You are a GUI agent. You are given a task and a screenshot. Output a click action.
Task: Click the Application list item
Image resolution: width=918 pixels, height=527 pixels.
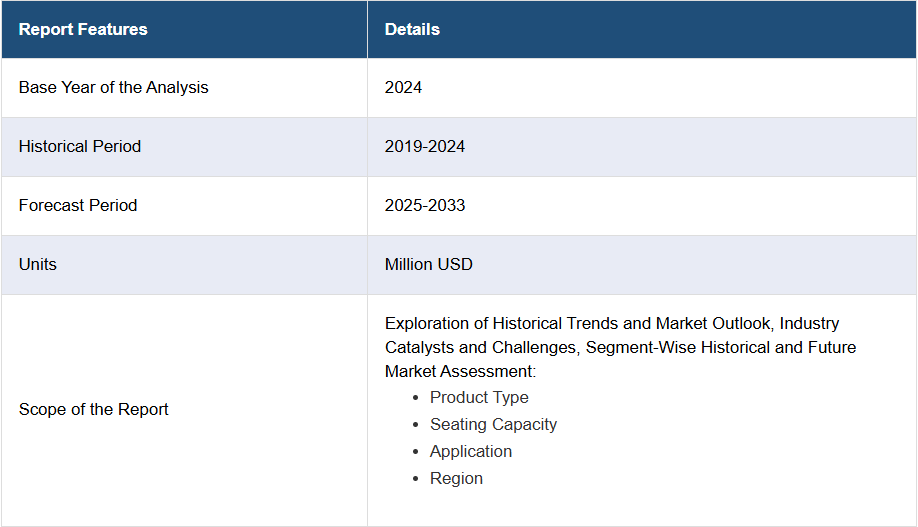[471, 451]
